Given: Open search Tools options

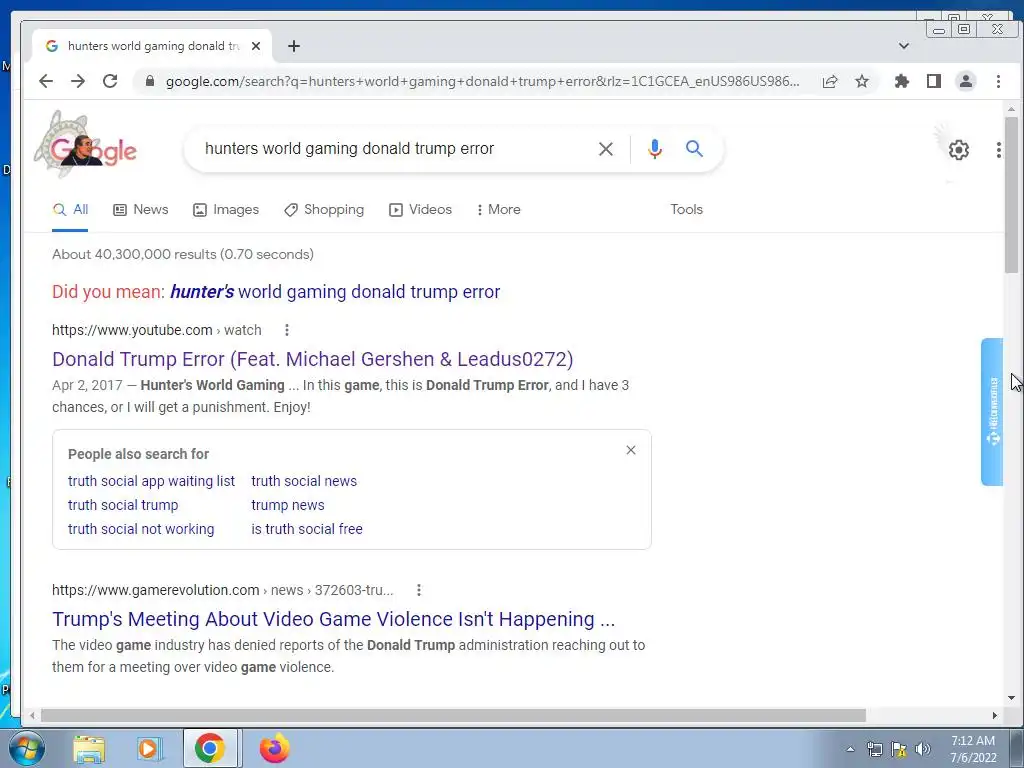Looking at the screenshot, I should (x=686, y=210).
